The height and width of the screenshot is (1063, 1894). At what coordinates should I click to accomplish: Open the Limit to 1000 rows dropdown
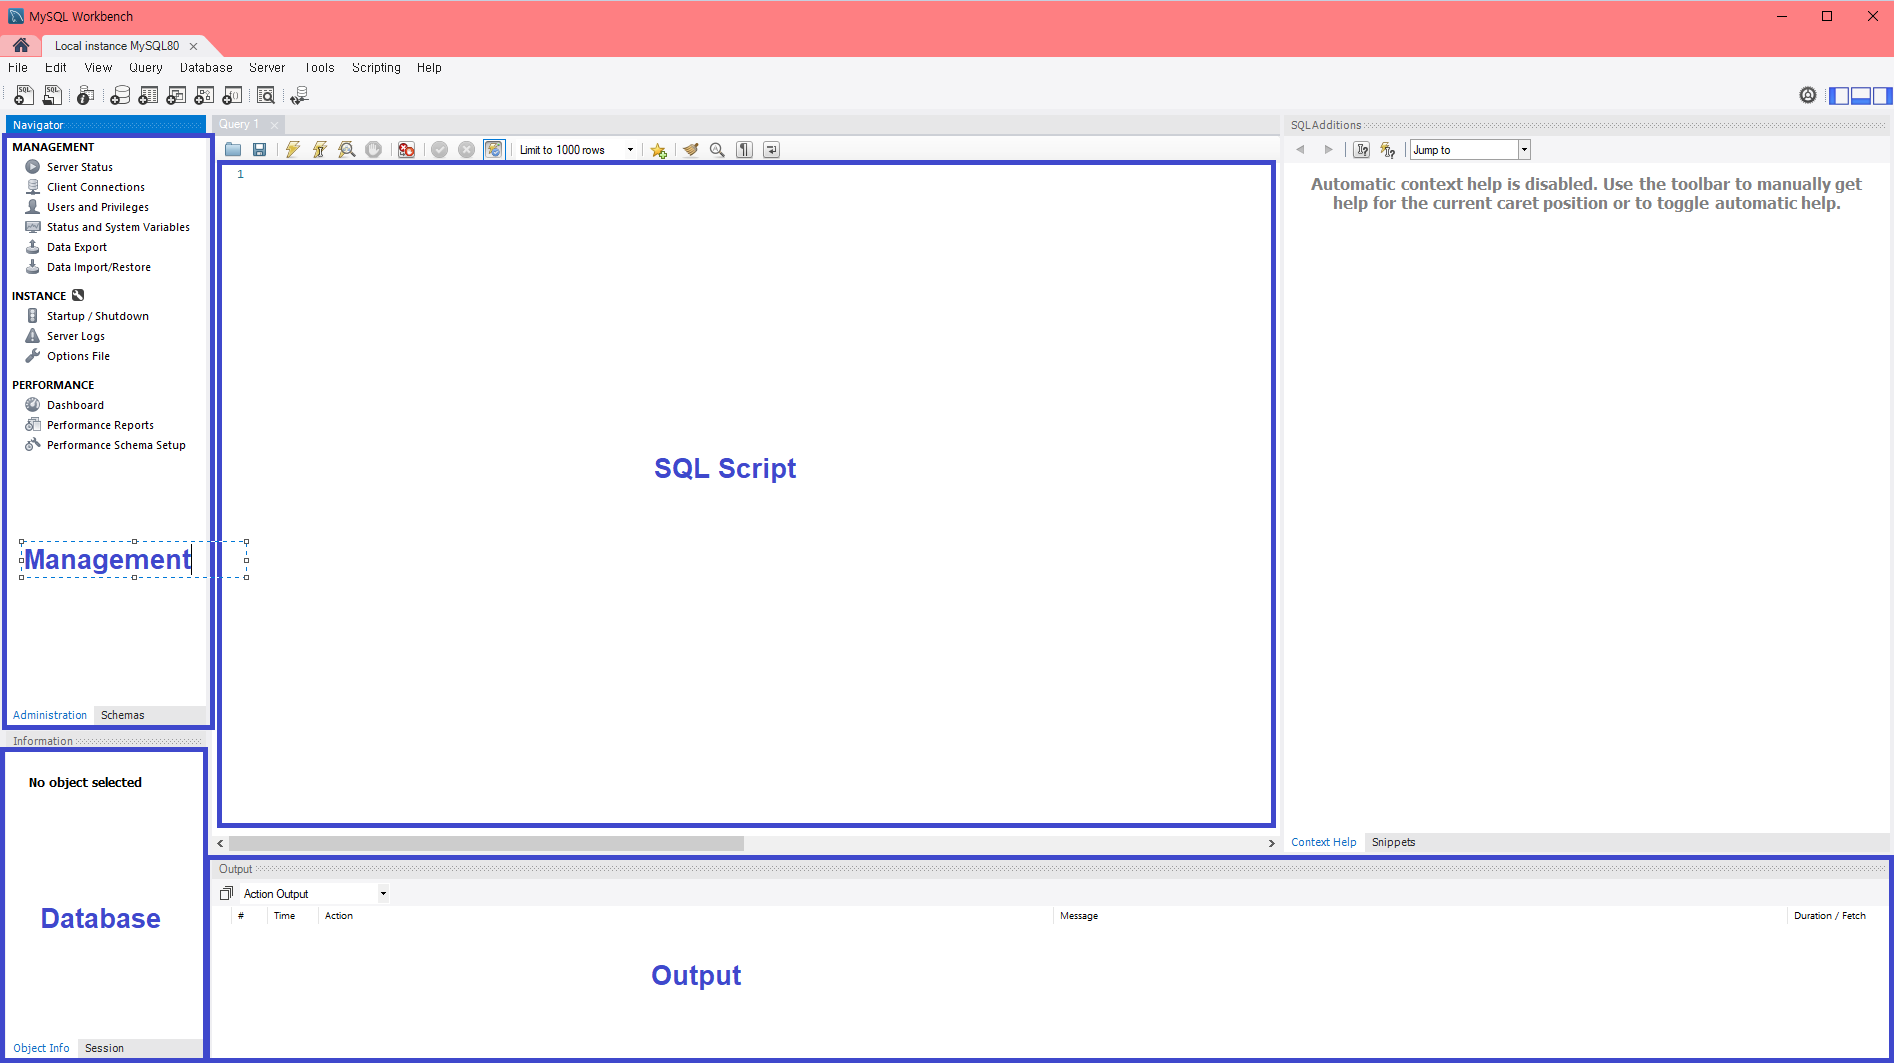[629, 149]
